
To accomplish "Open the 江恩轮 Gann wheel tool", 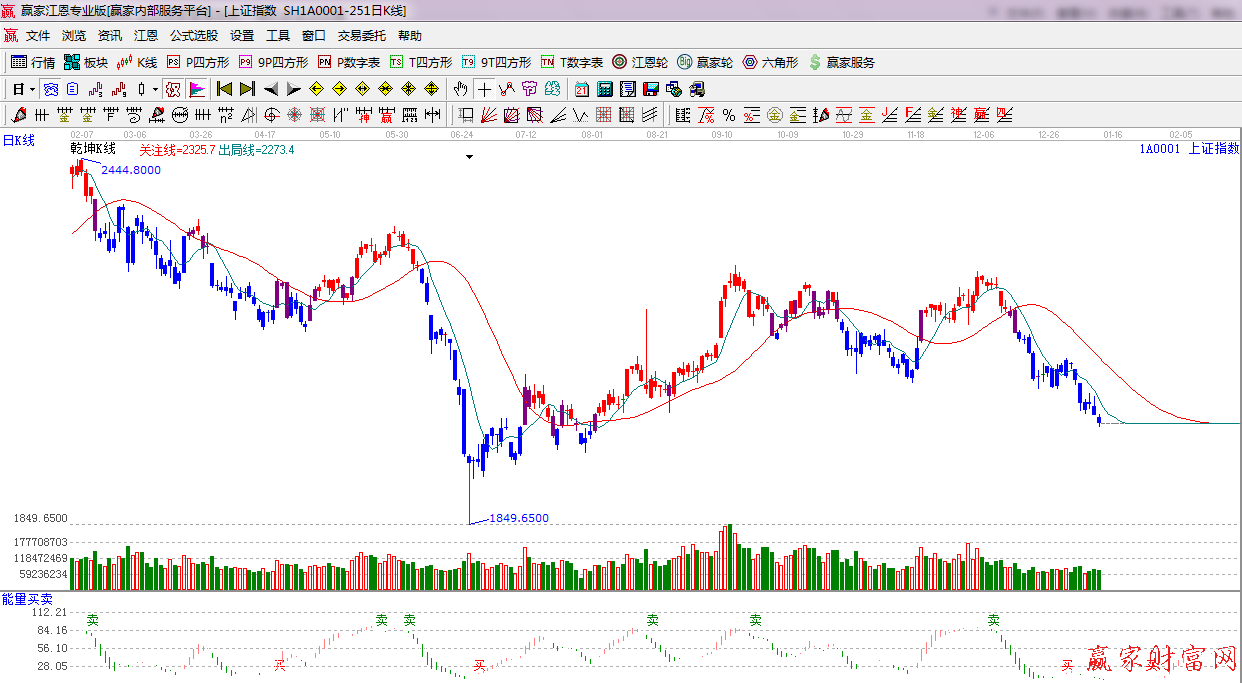I will [640, 62].
